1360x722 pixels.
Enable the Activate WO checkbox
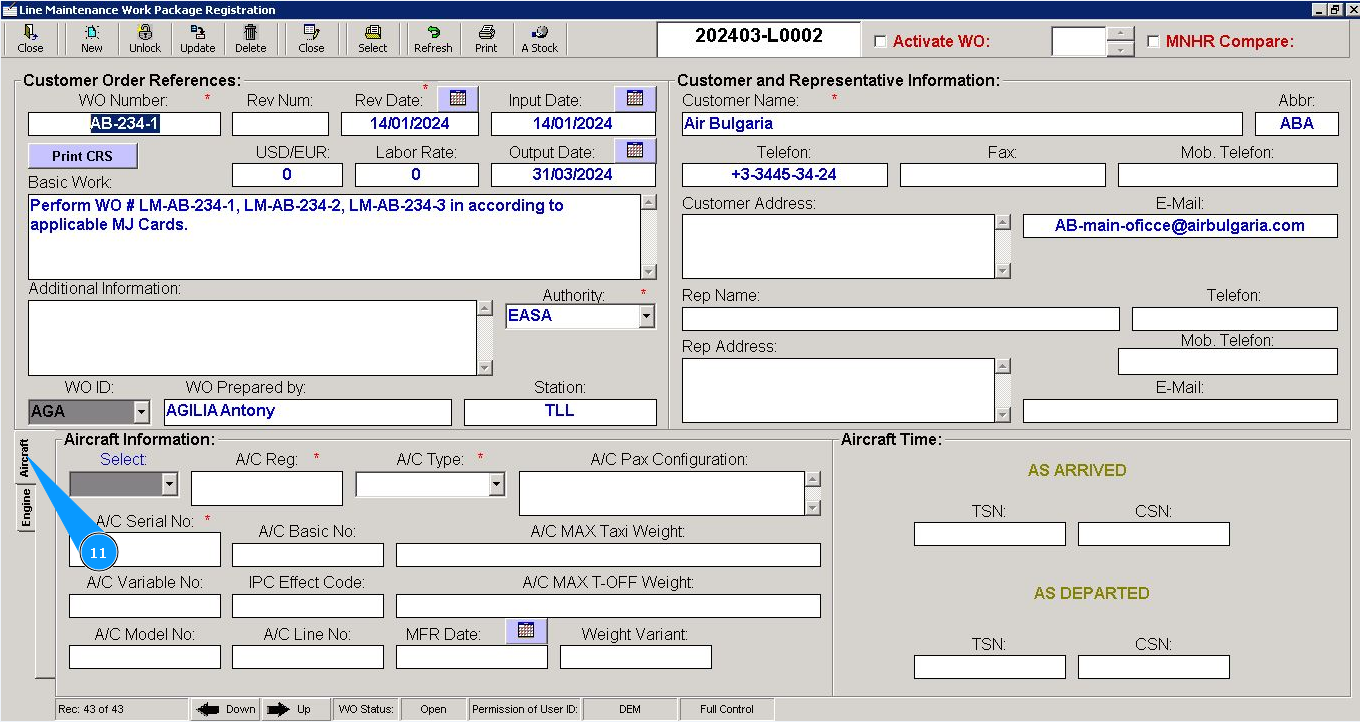[880, 42]
